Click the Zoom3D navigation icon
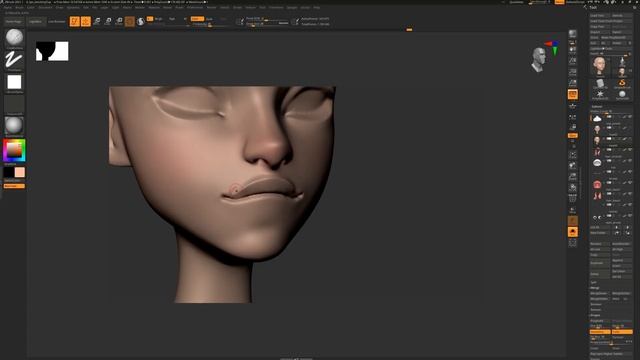The height and width of the screenshot is (360, 640). click(573, 177)
